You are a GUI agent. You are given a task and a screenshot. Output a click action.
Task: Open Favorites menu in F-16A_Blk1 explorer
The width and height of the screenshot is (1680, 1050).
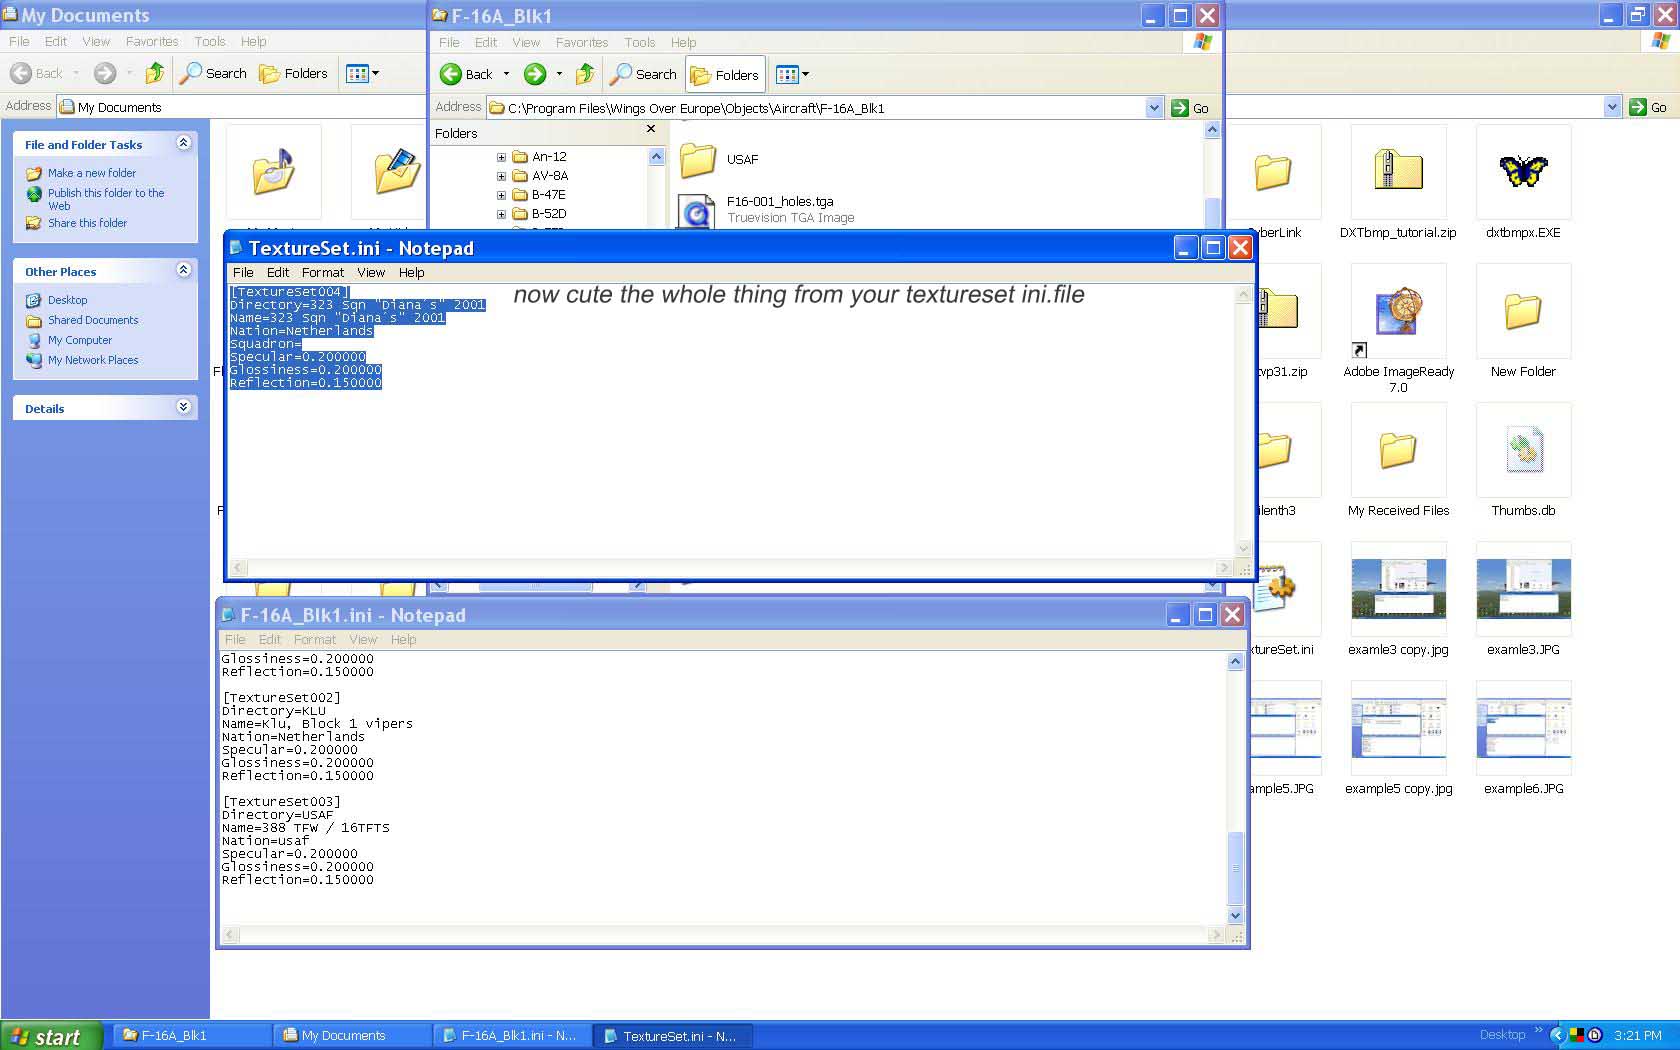582,42
